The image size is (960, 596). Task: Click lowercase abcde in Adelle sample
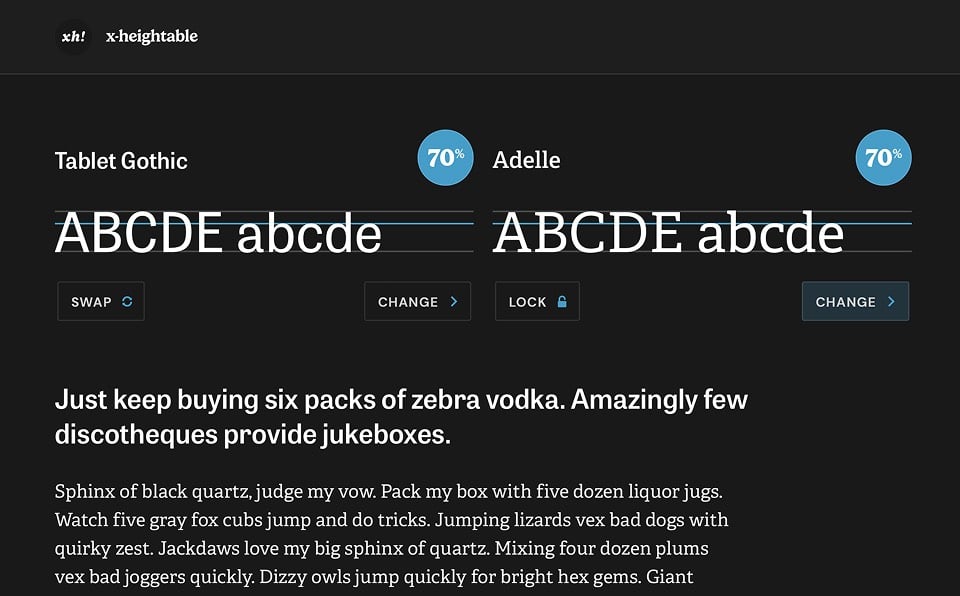click(x=770, y=233)
